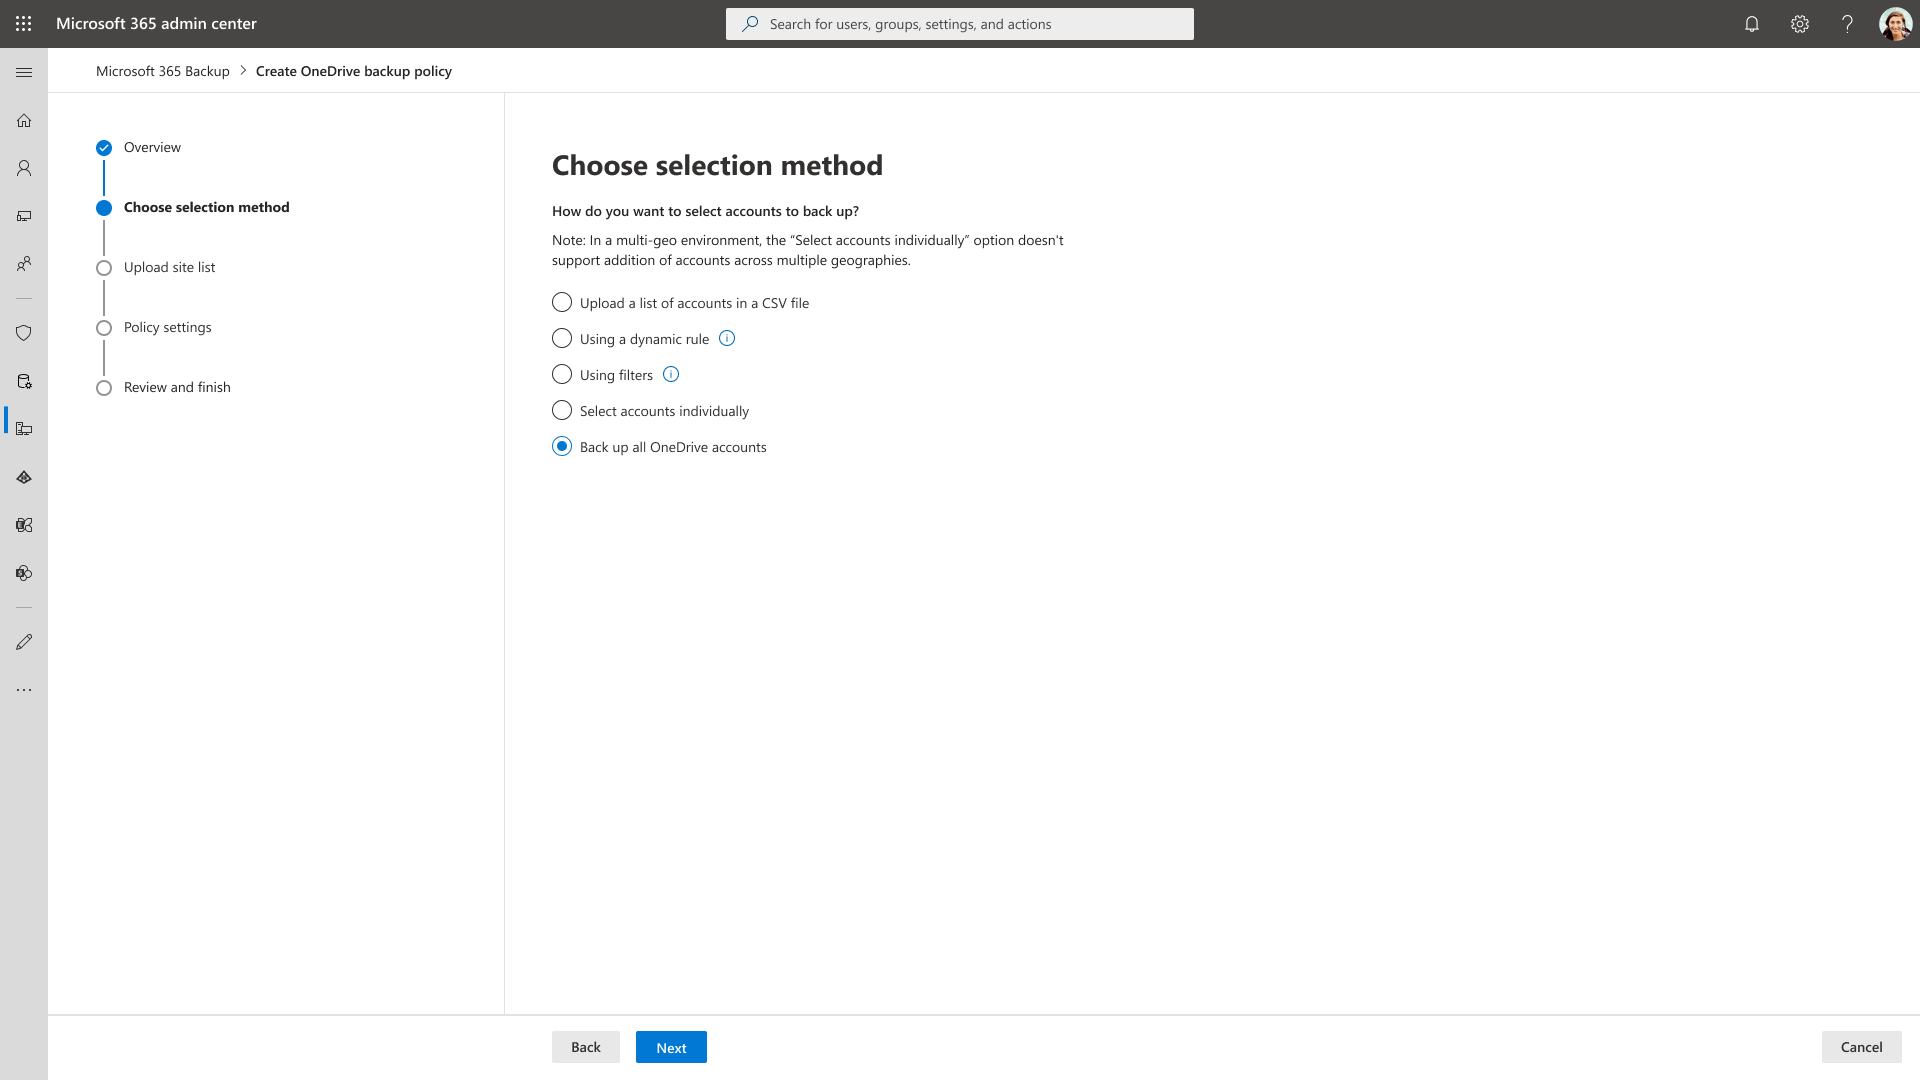Focus the search users and groups field

click(960, 24)
